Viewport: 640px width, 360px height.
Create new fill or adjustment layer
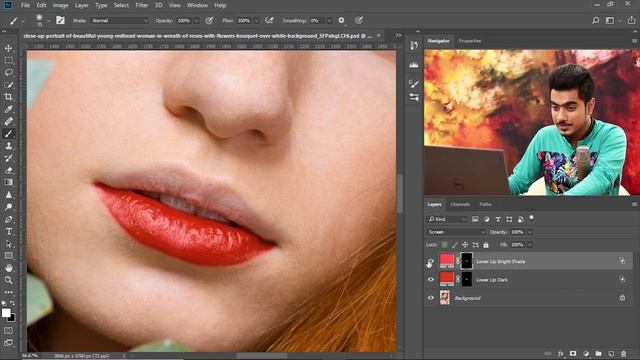coord(586,353)
